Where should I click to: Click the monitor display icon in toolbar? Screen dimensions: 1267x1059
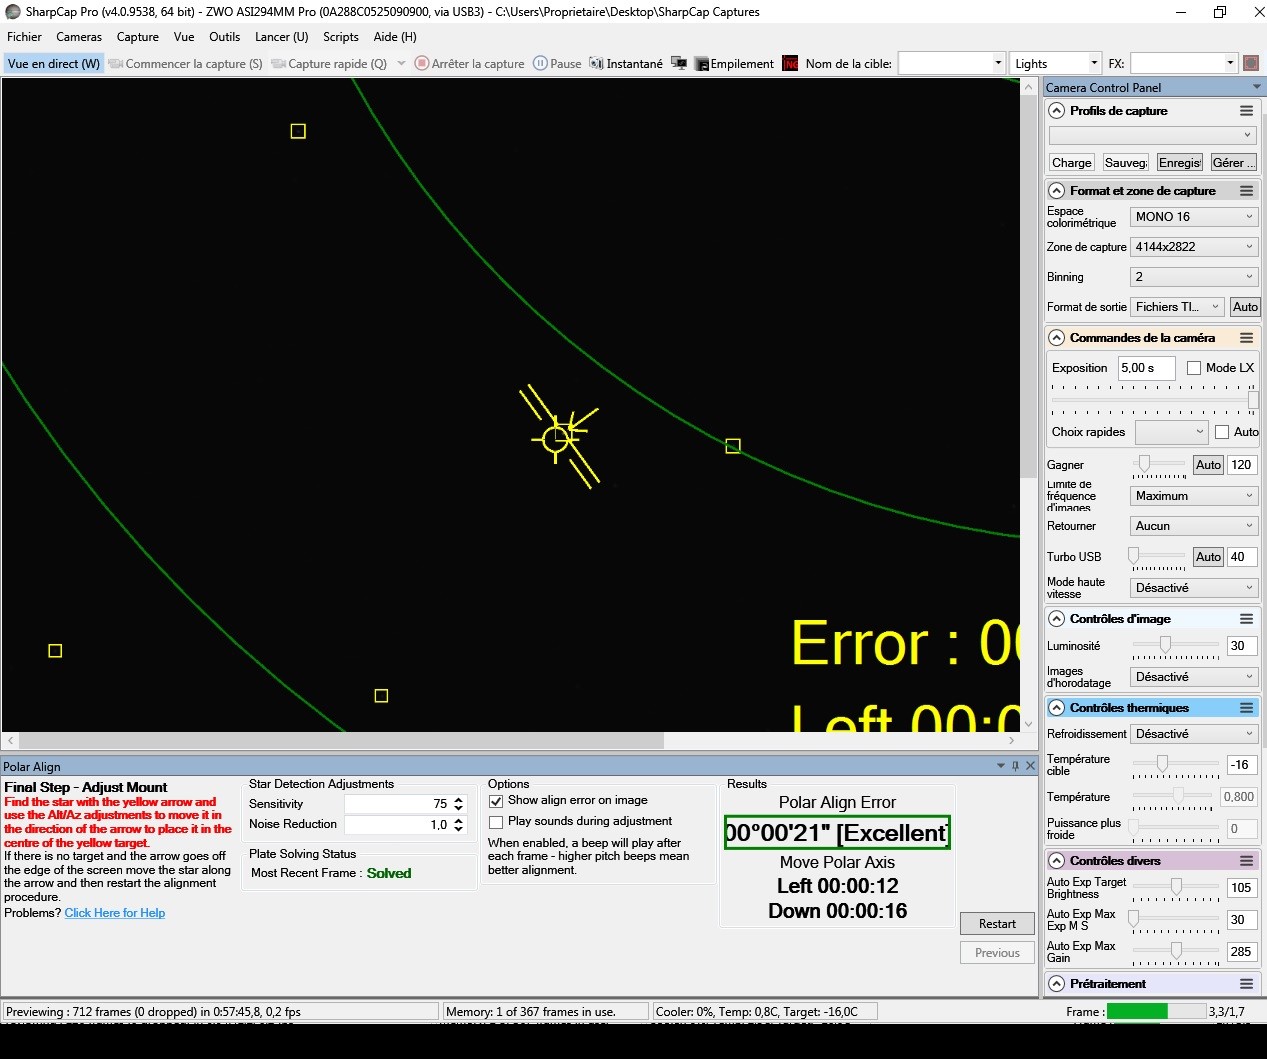(679, 64)
